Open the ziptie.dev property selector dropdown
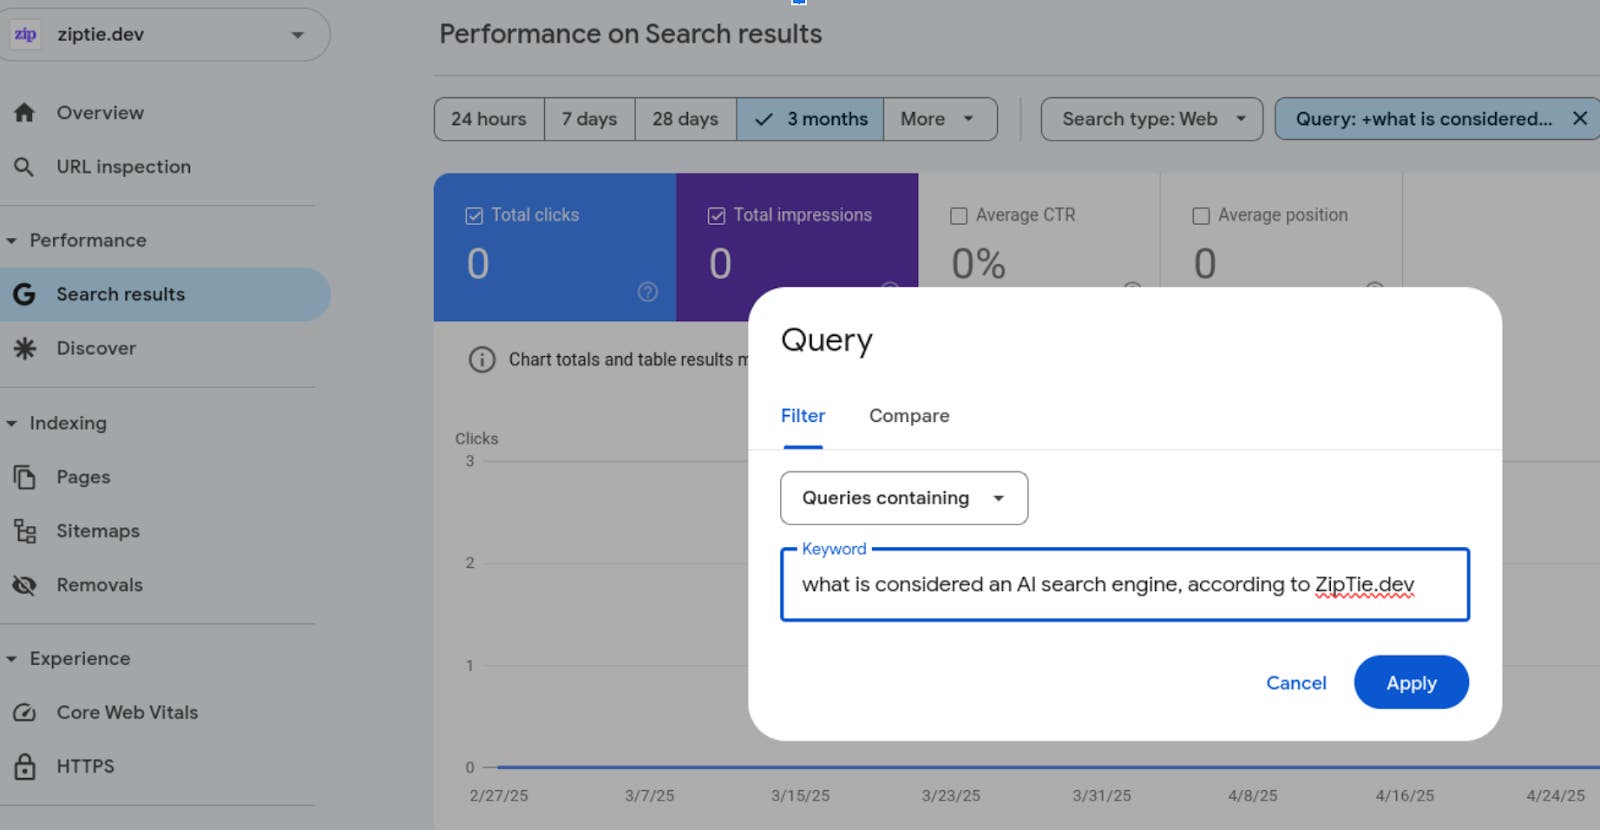This screenshot has height=830, width=1600. coord(165,34)
